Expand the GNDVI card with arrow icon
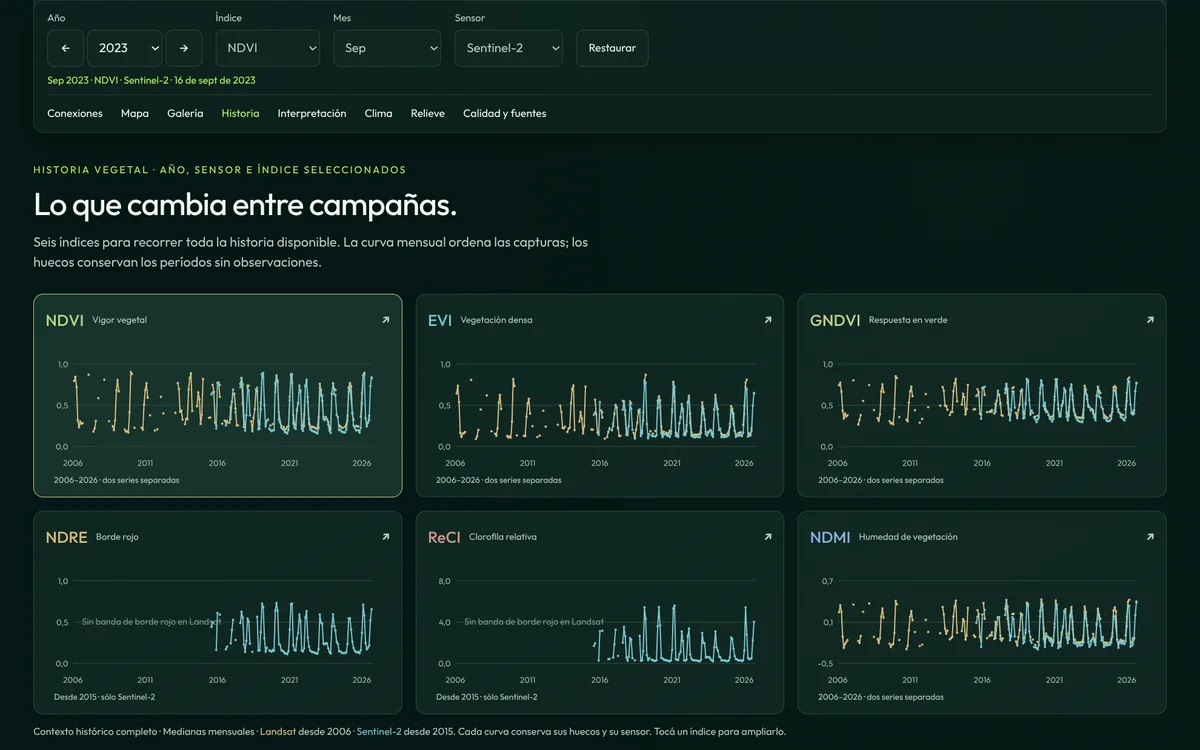 1150,320
